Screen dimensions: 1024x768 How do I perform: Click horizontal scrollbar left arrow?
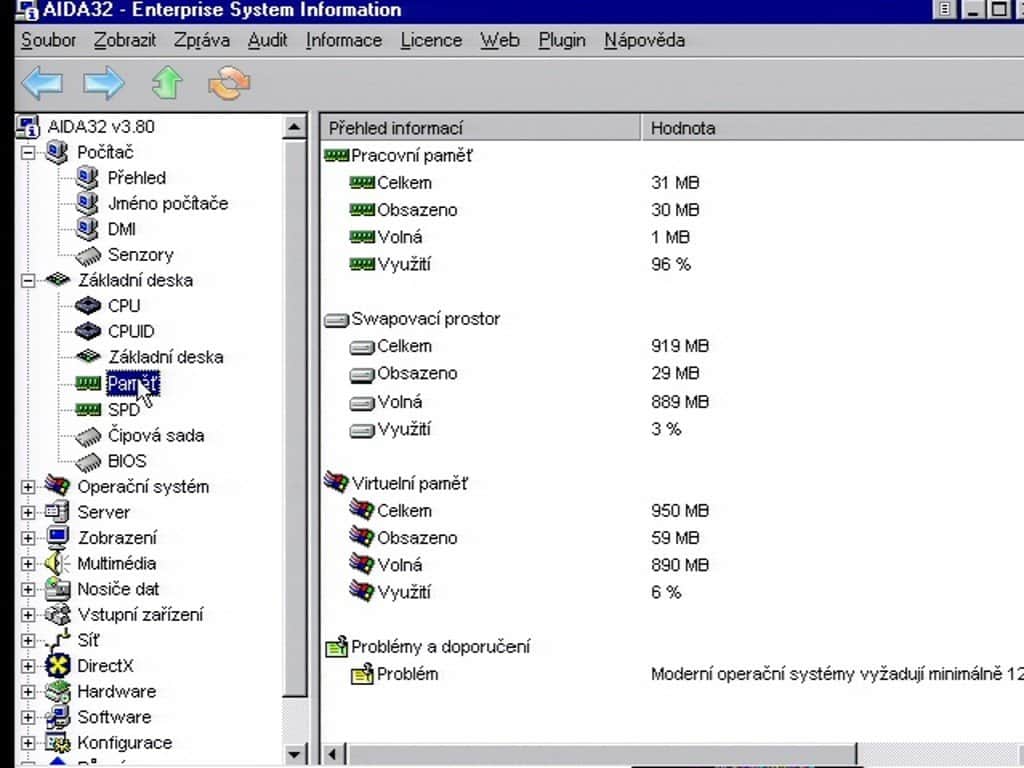point(332,754)
